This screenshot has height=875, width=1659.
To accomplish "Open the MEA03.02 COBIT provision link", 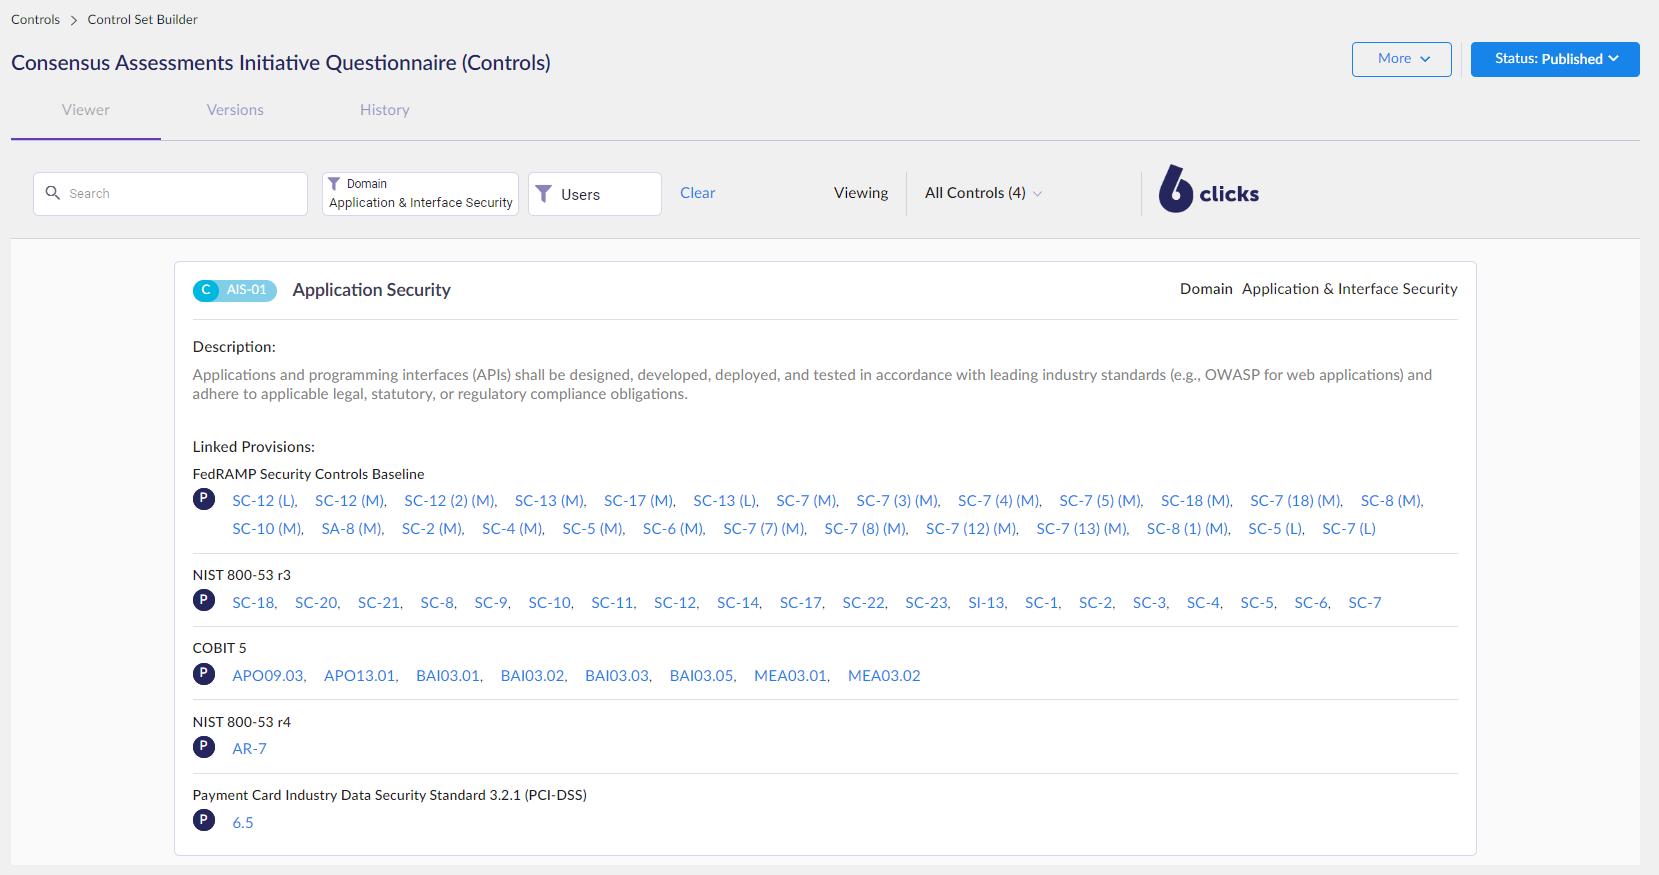I will [x=884, y=676].
